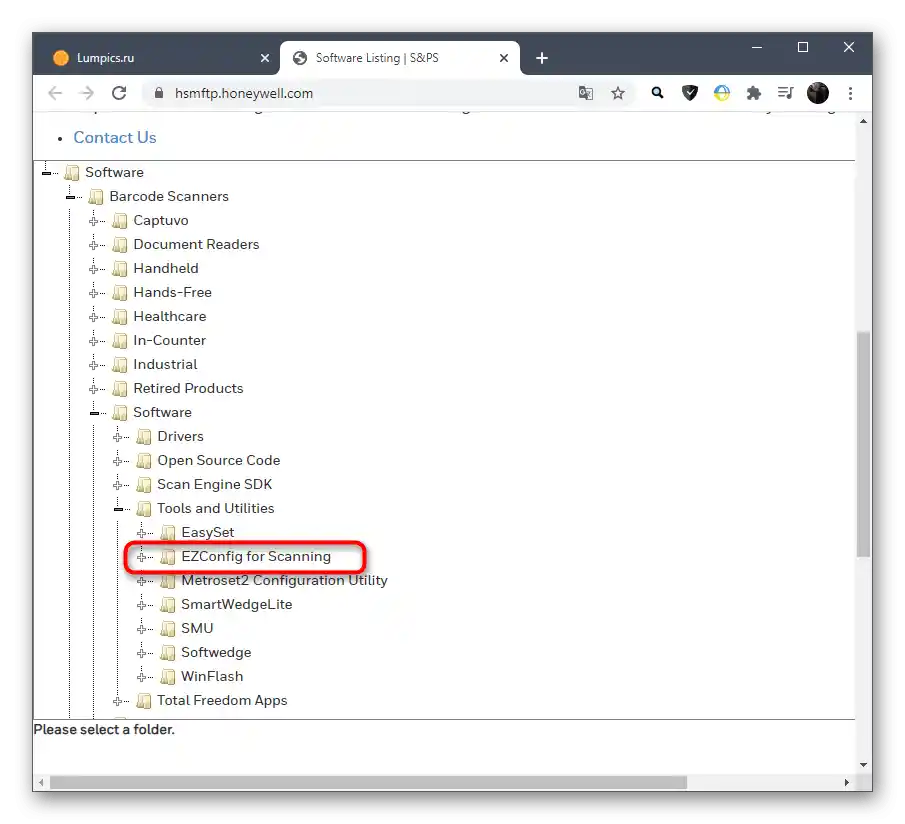Reload the page with refresh icon
Image resolution: width=905 pixels, height=824 pixels.
pyautogui.click(x=119, y=93)
